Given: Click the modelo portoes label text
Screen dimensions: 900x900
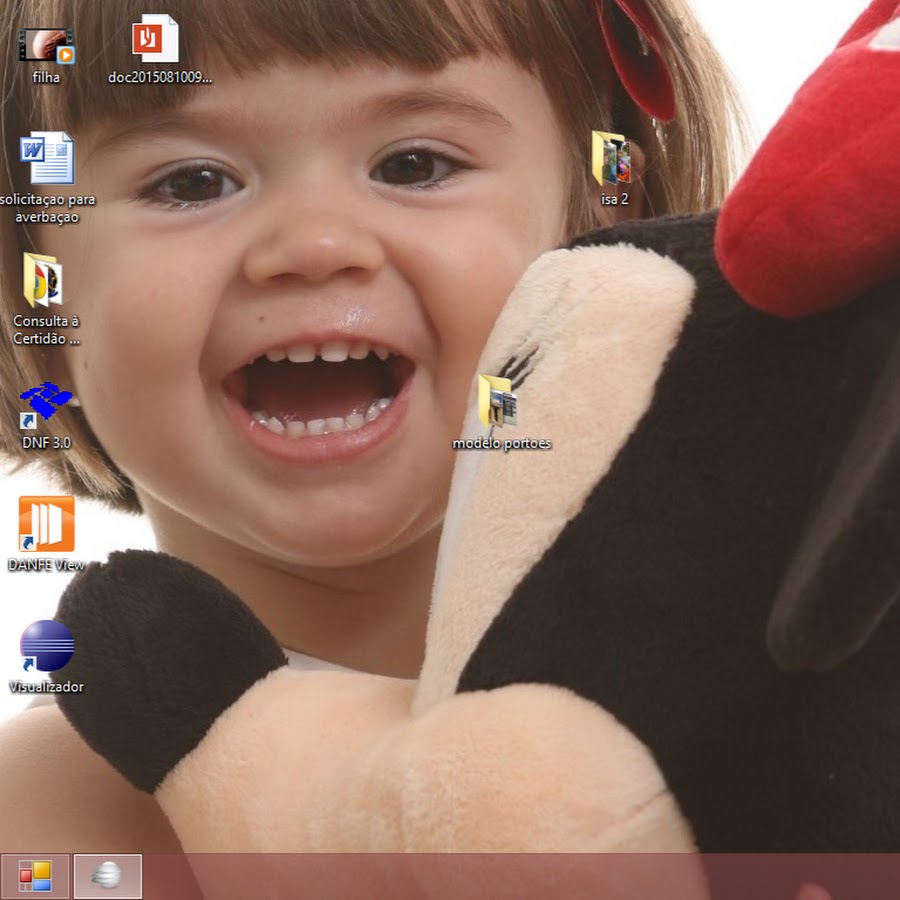Looking at the screenshot, I should (502, 443).
